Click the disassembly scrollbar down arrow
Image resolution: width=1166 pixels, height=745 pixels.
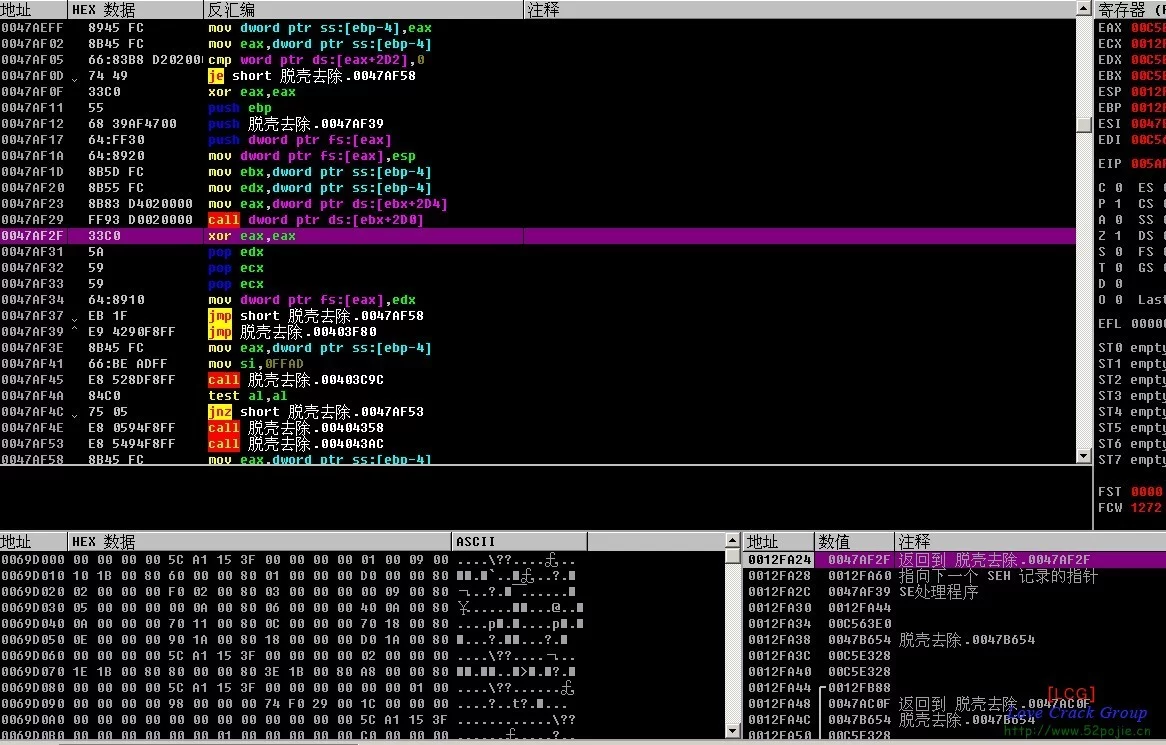pos(1084,455)
